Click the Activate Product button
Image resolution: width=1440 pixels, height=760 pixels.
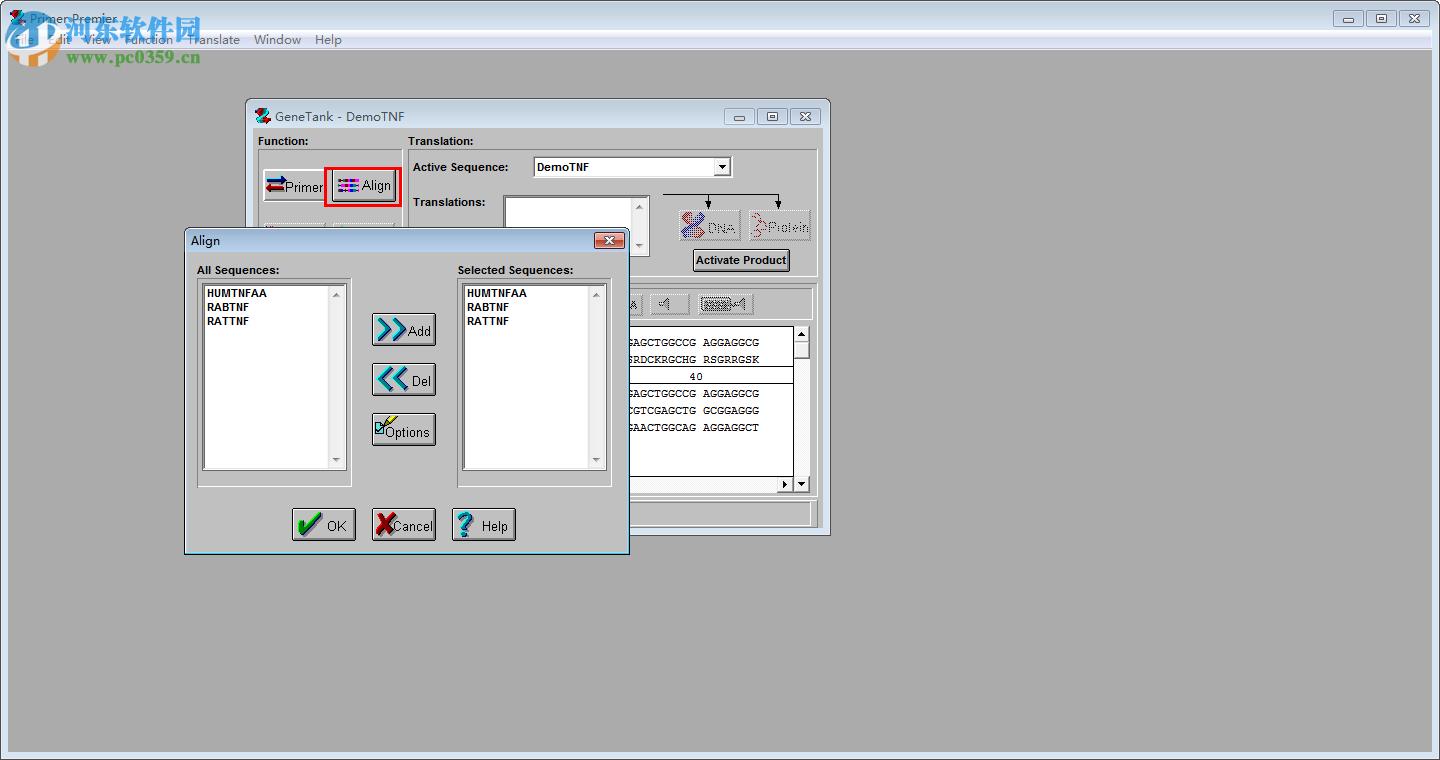(x=742, y=260)
